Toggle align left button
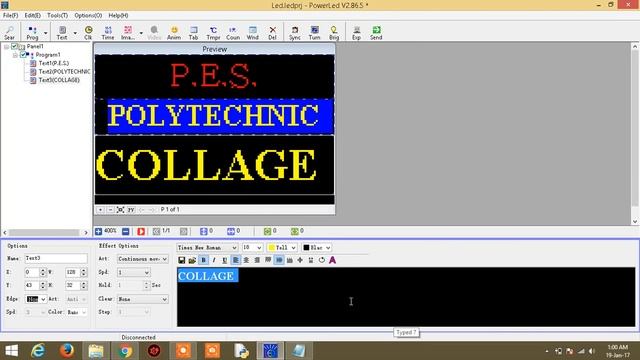 point(236,260)
